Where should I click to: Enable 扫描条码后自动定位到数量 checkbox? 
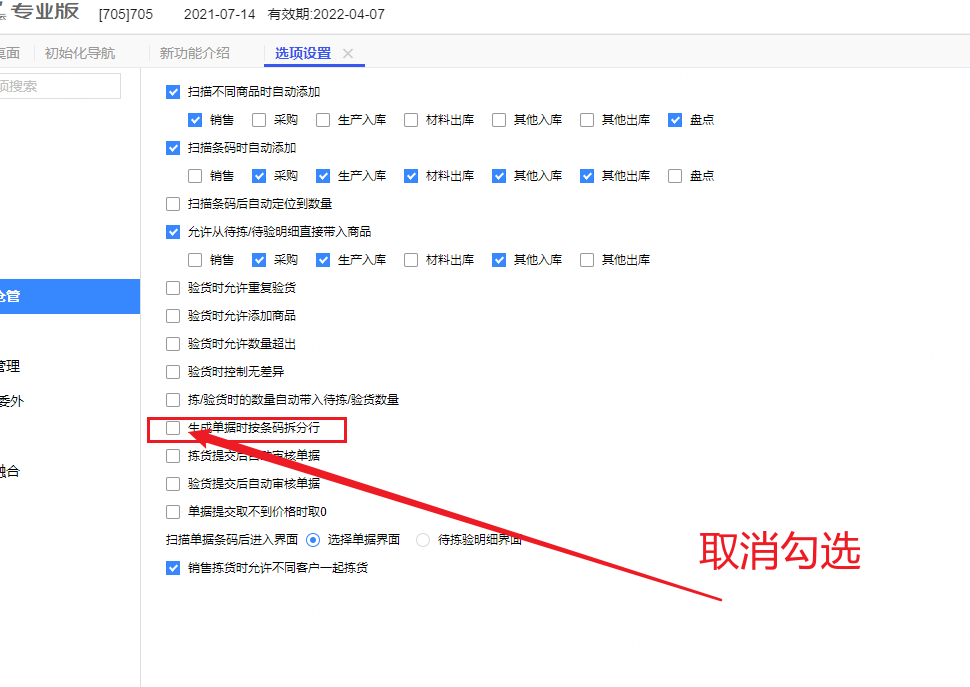pos(173,204)
